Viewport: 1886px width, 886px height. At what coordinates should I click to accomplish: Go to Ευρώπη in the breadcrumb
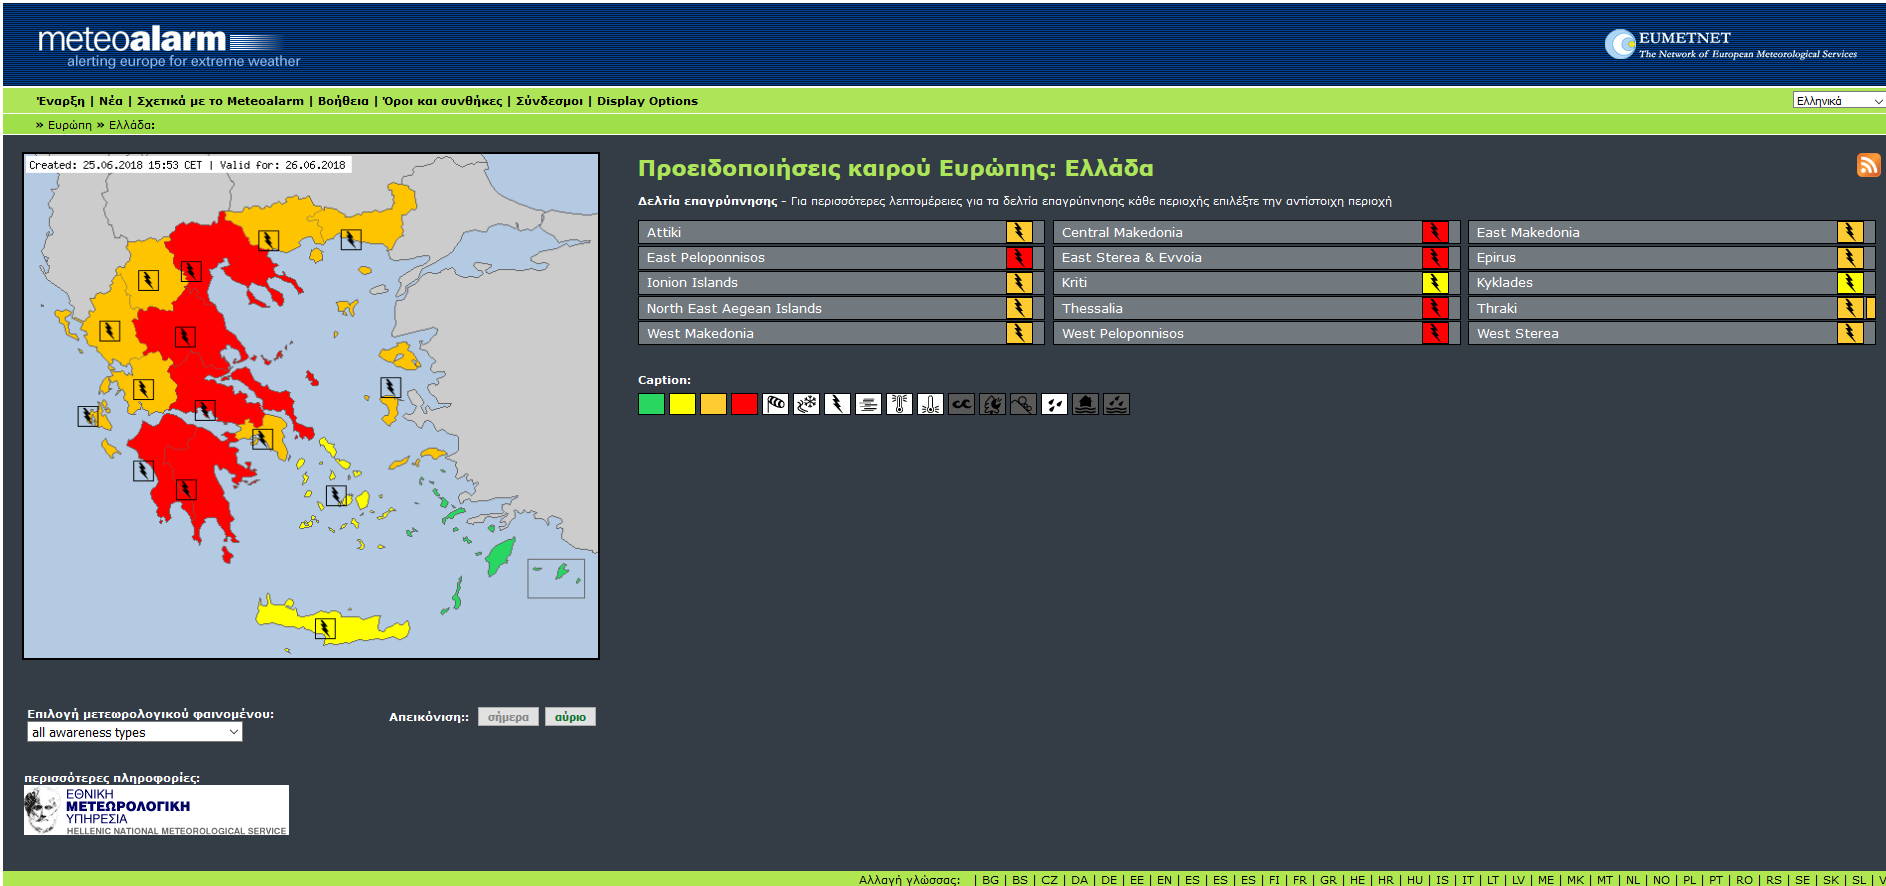click(x=70, y=125)
